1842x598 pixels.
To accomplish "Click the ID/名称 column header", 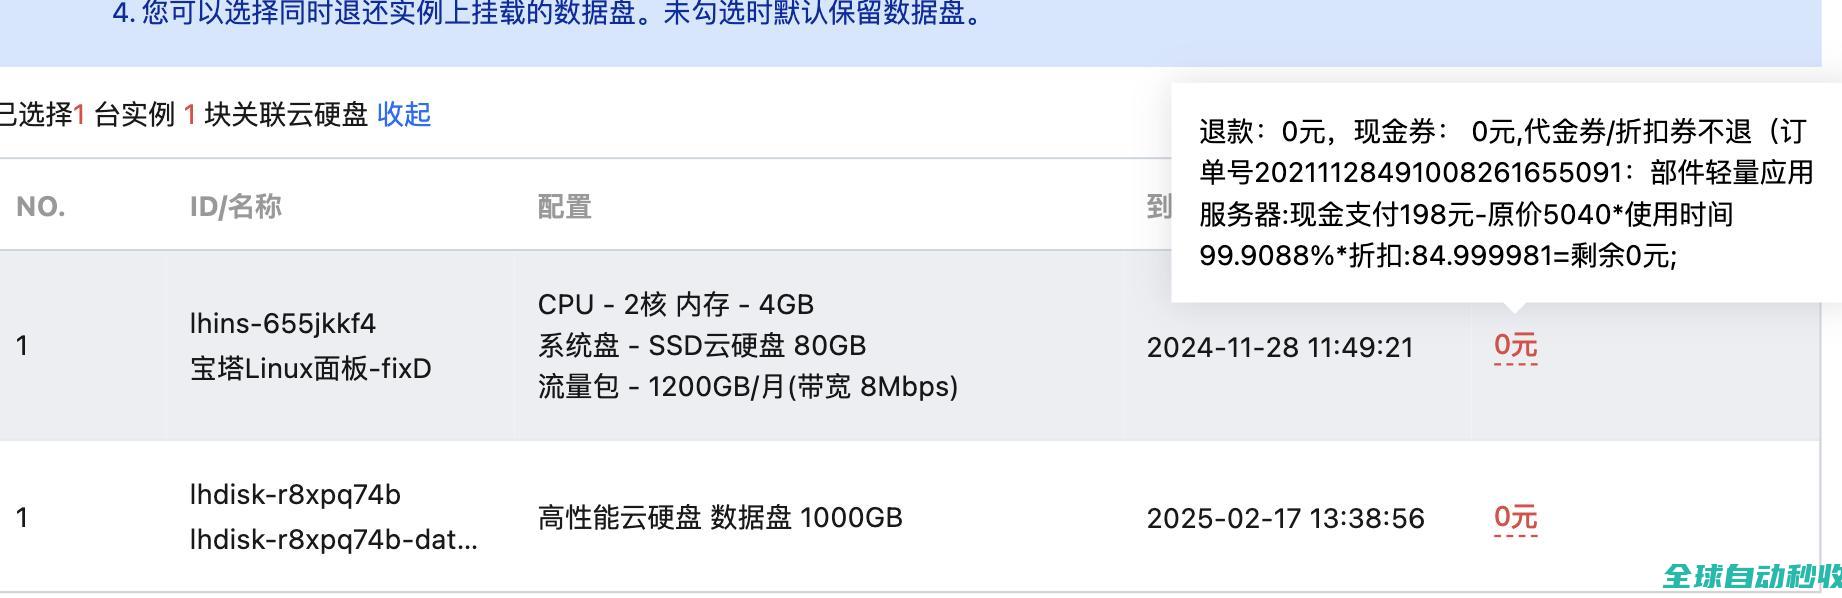I will (236, 207).
